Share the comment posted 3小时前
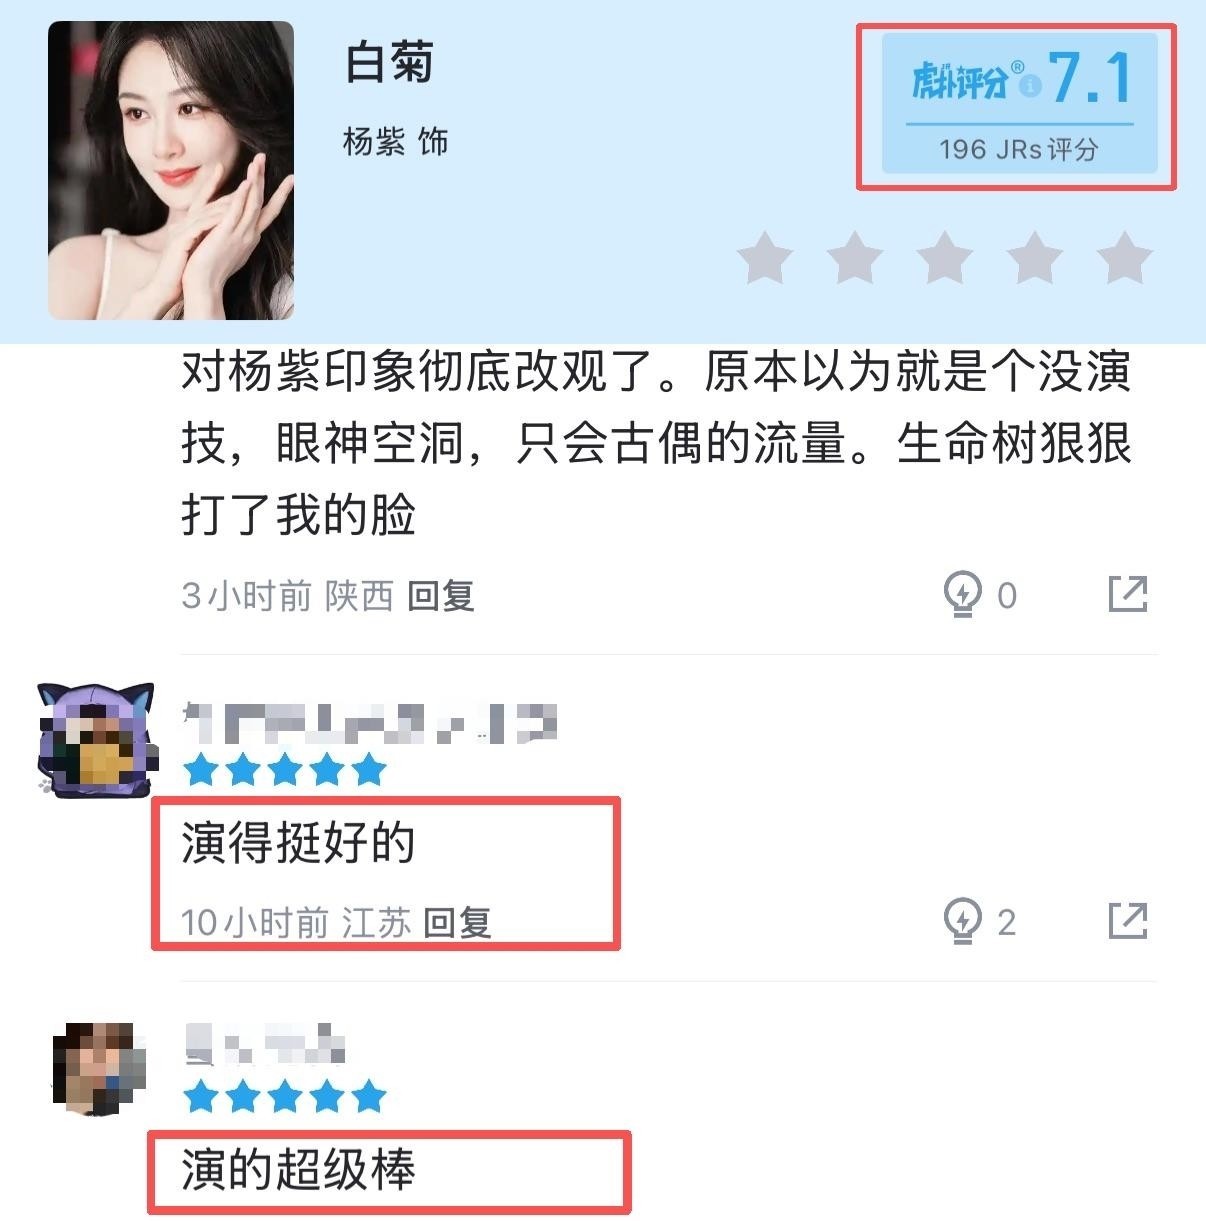The height and width of the screenshot is (1221, 1206). (1128, 594)
